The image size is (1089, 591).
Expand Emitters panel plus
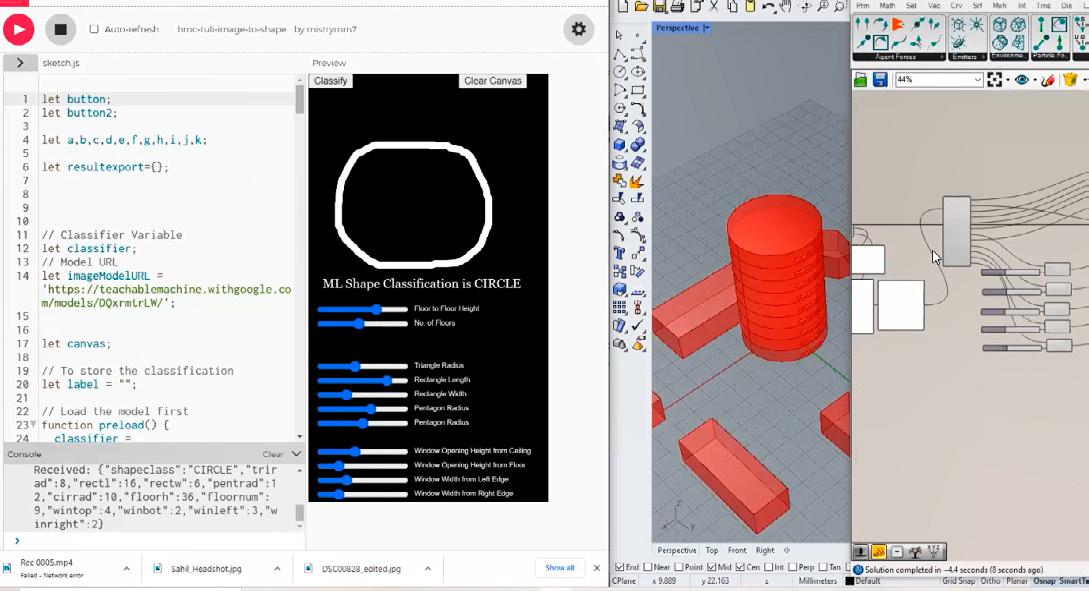tap(984, 57)
